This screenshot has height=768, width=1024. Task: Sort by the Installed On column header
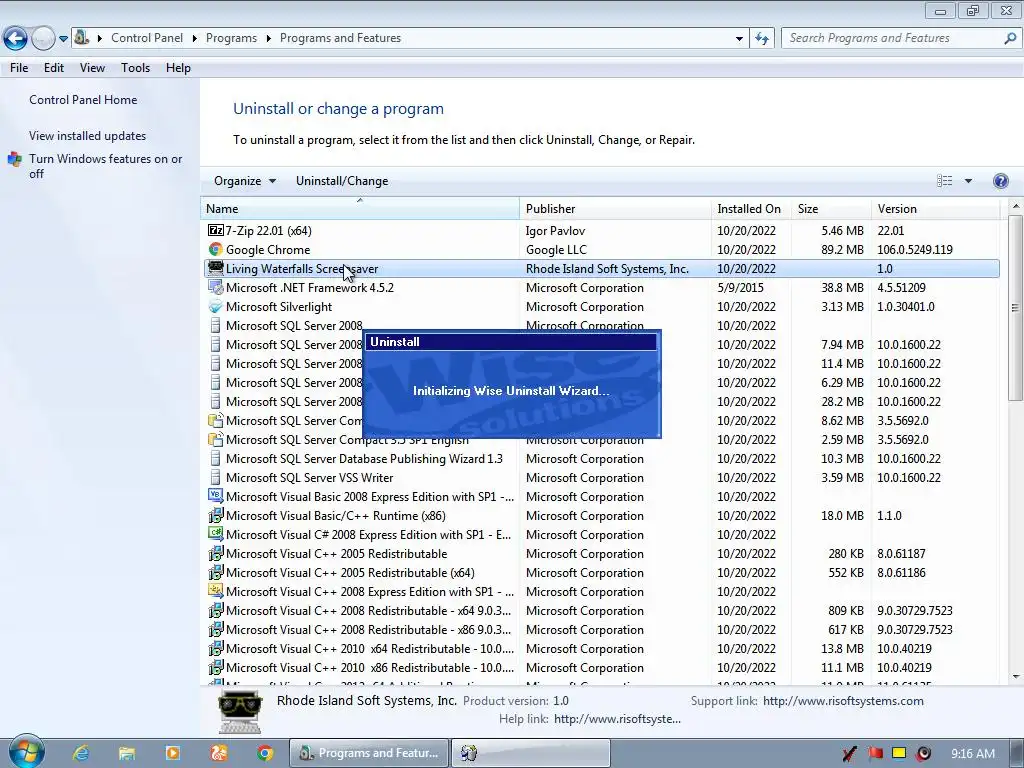(x=751, y=208)
